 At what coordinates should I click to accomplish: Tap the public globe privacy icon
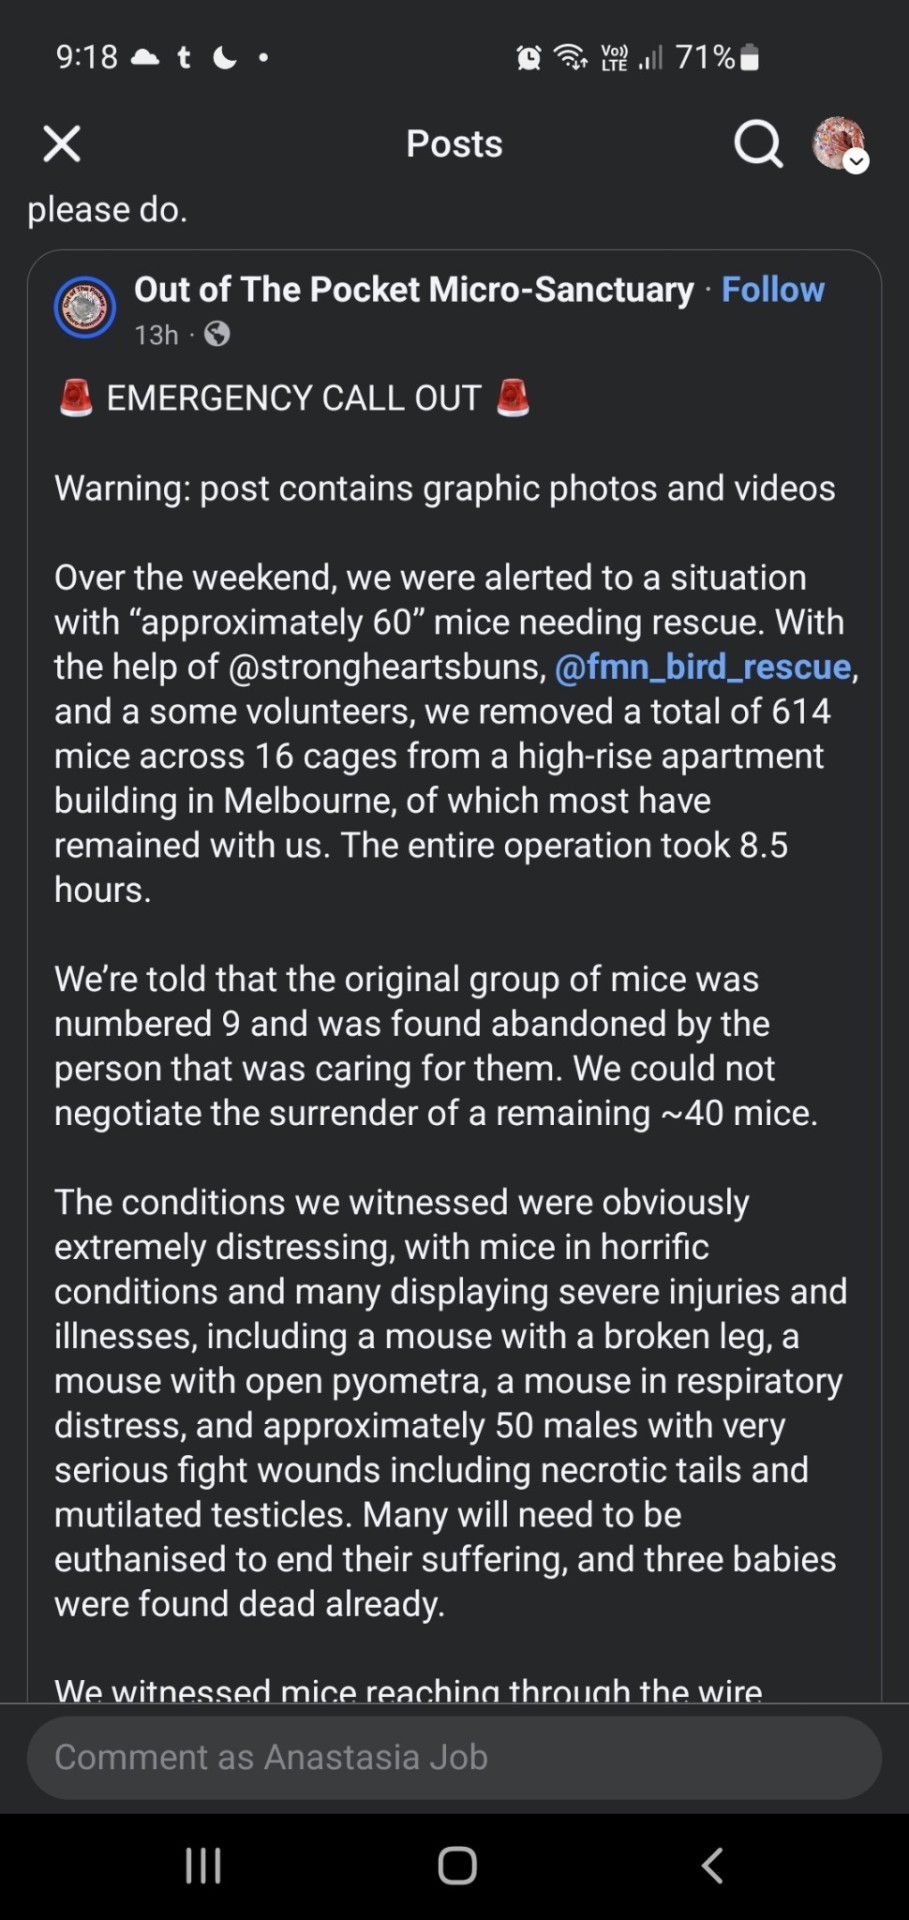click(217, 334)
